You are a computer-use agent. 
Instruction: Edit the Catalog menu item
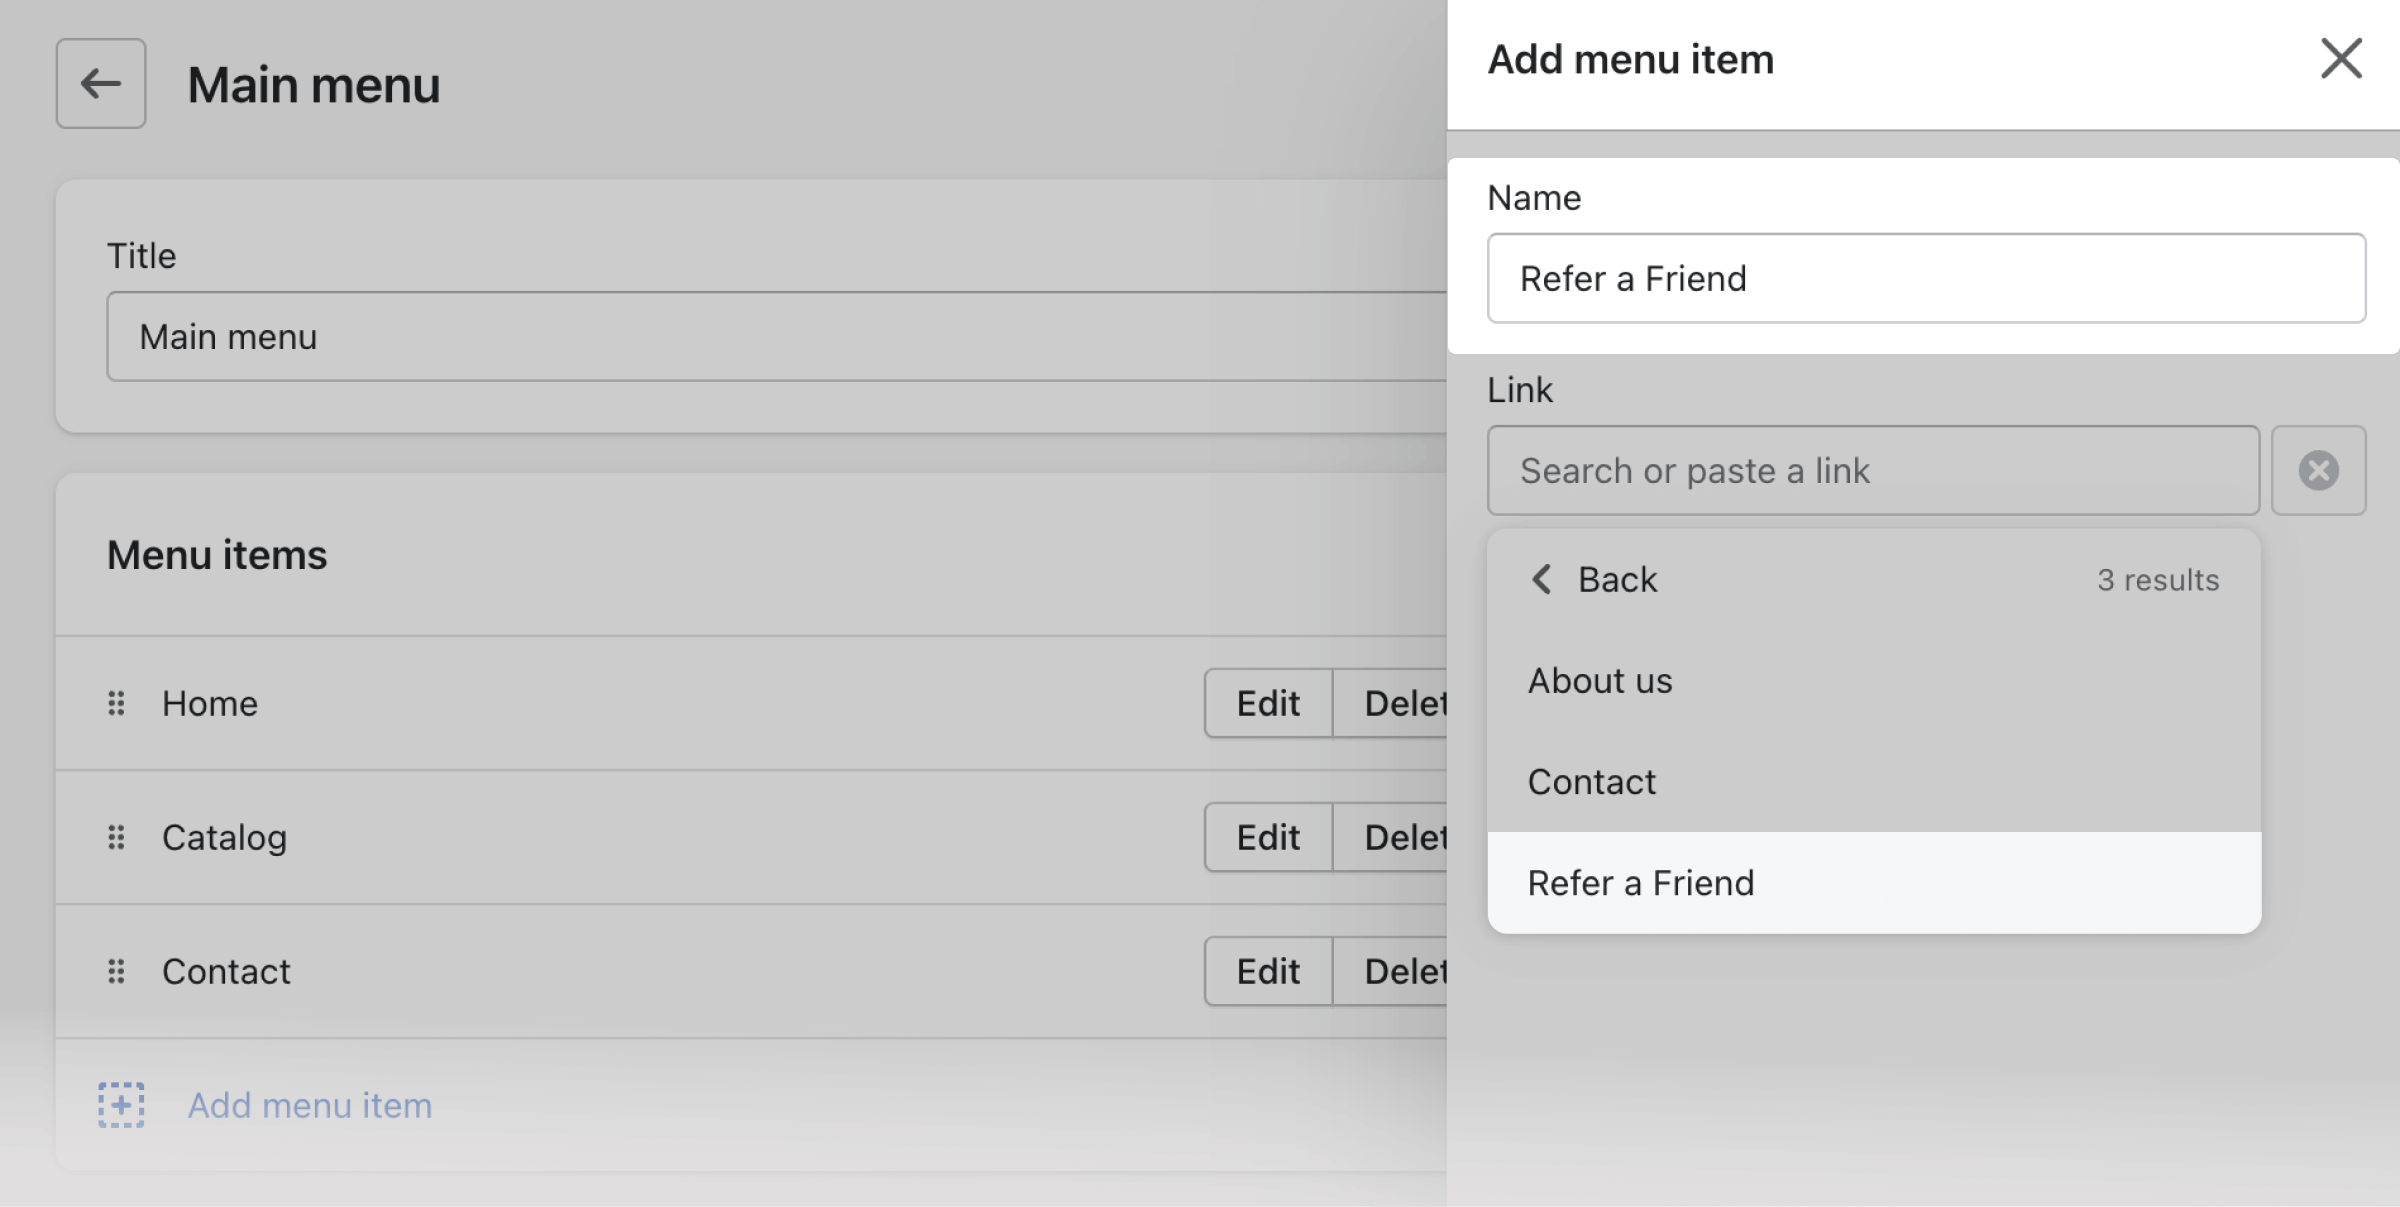(x=1268, y=838)
